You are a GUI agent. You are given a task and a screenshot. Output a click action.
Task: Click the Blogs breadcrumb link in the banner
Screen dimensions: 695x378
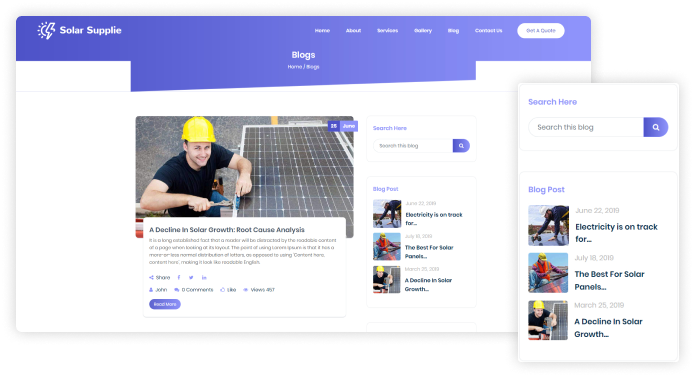[x=313, y=67]
